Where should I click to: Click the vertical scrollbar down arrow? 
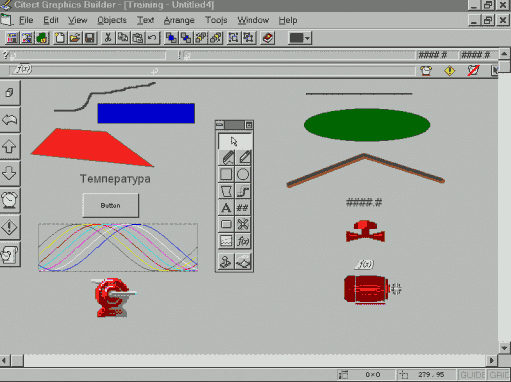pos(504,348)
